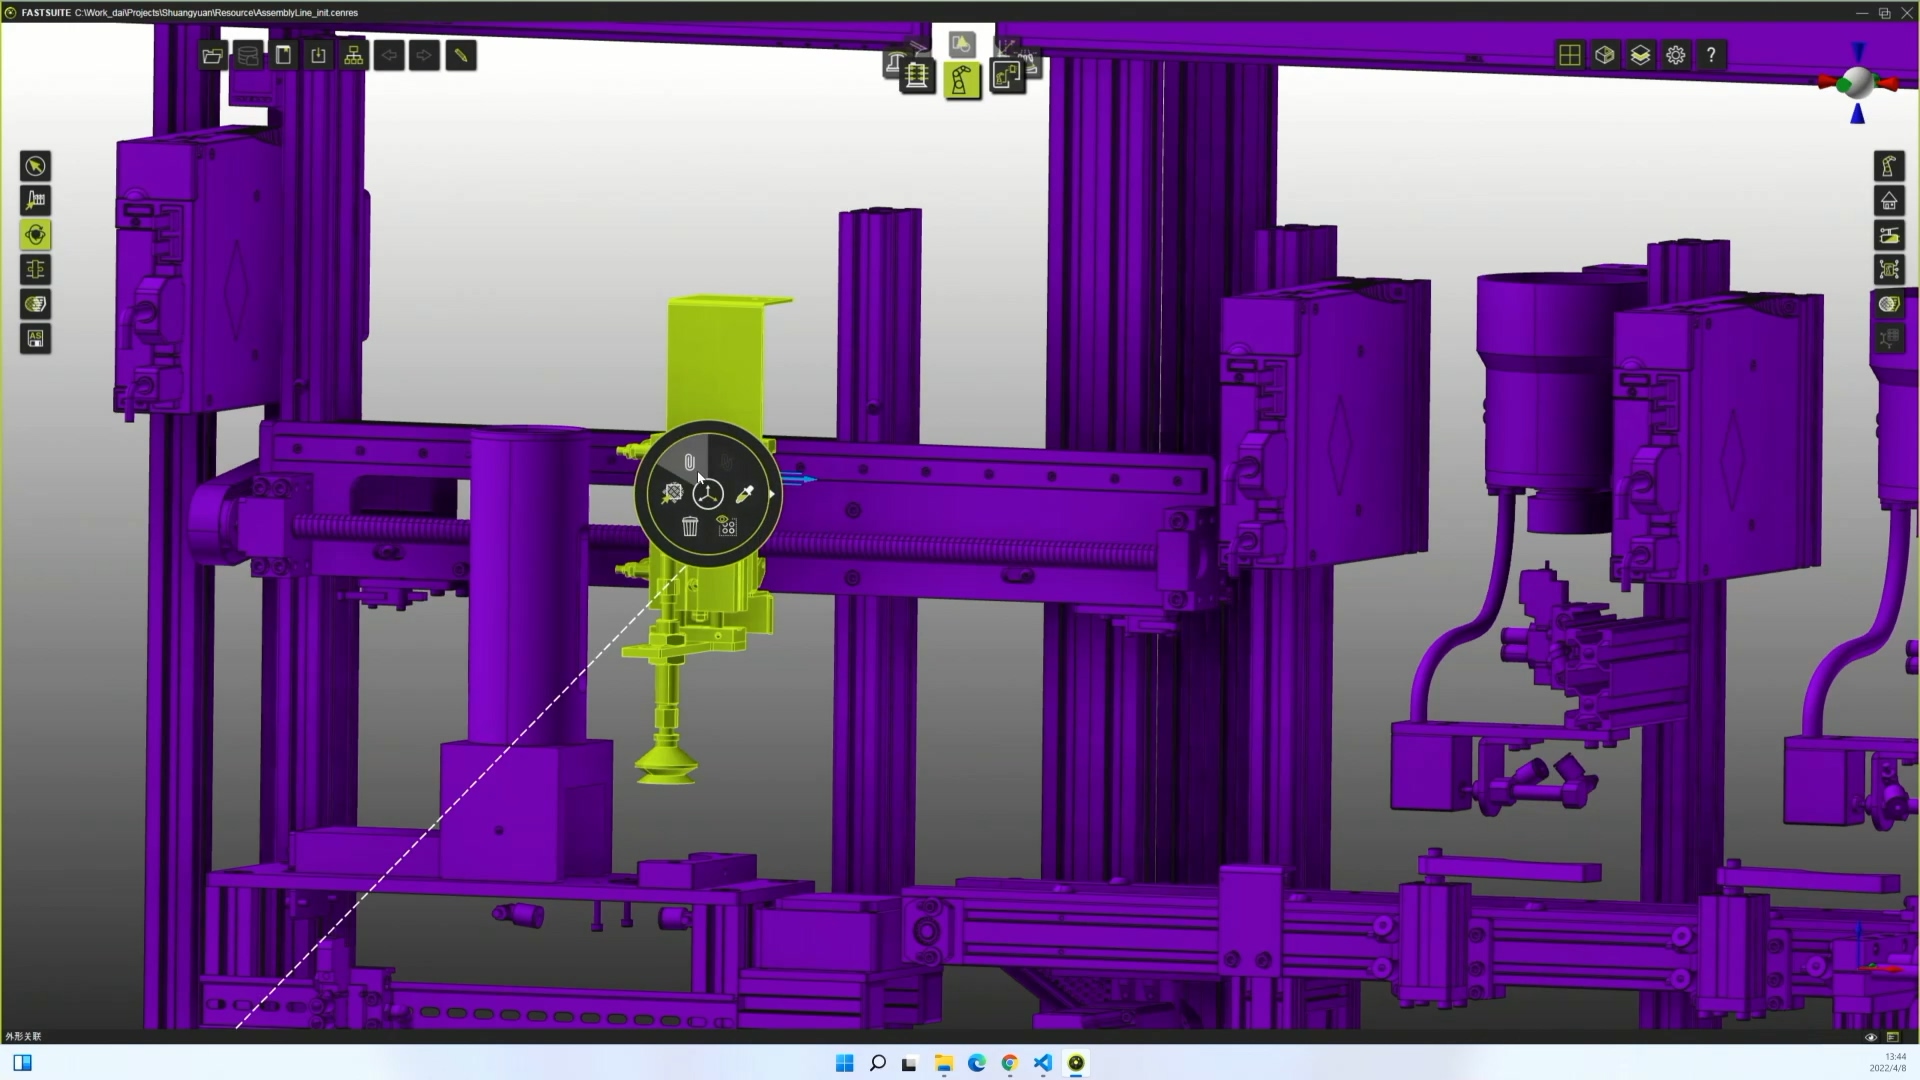This screenshot has width=1920, height=1080.
Task: Open the 3D cube view options
Action: coord(1605,56)
